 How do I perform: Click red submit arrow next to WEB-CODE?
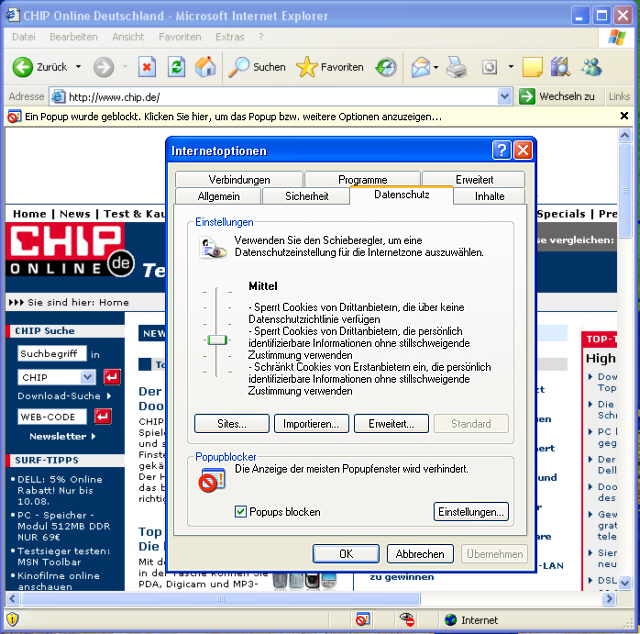click(103, 416)
